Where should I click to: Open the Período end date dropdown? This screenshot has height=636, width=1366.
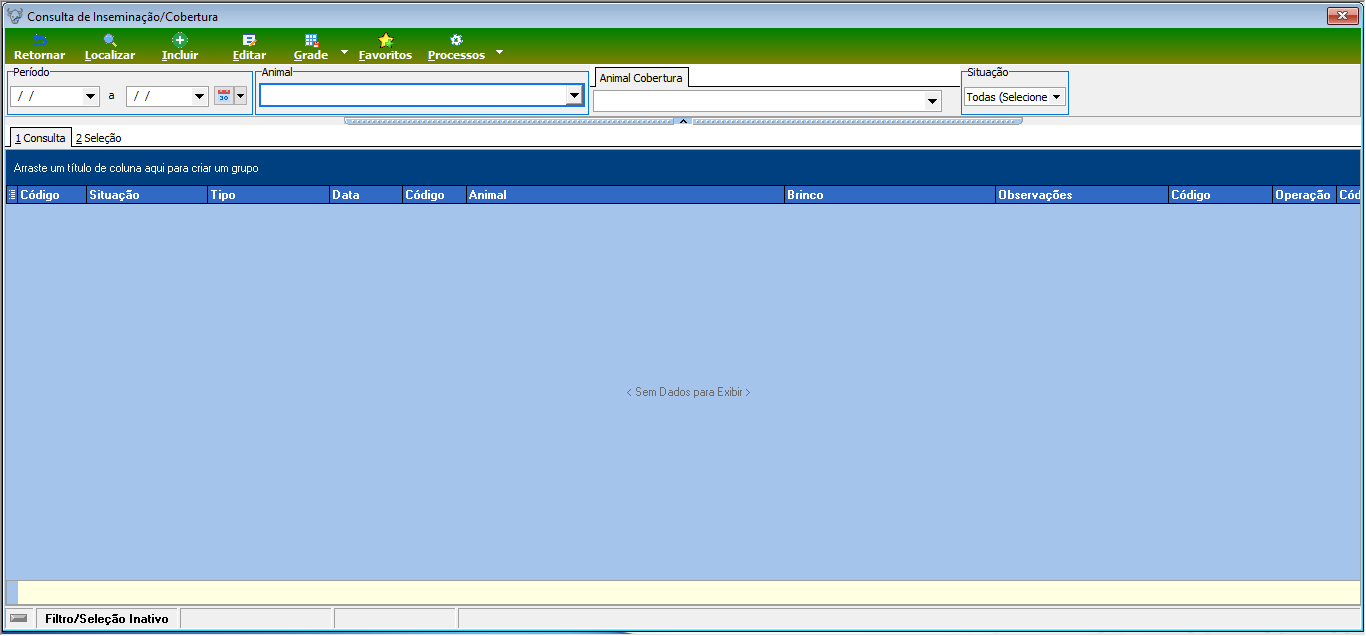(199, 97)
